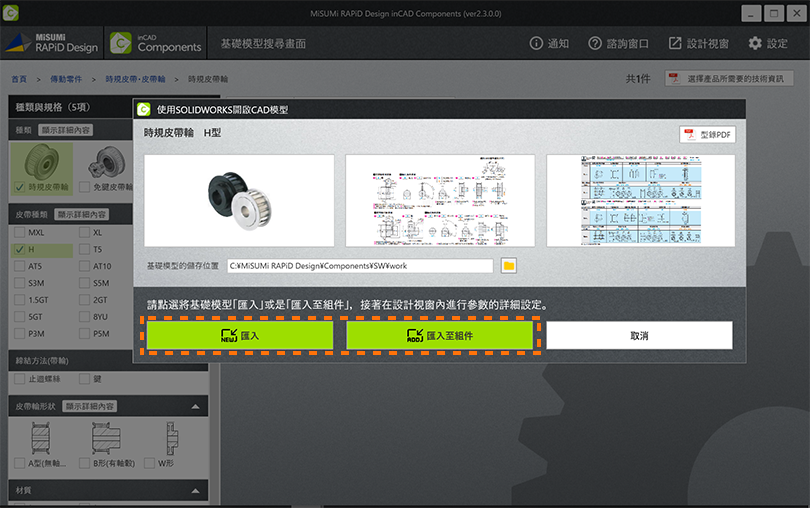Check the 止迴螺絲 fastening method
Screen dimensions: 810x508
20,379
